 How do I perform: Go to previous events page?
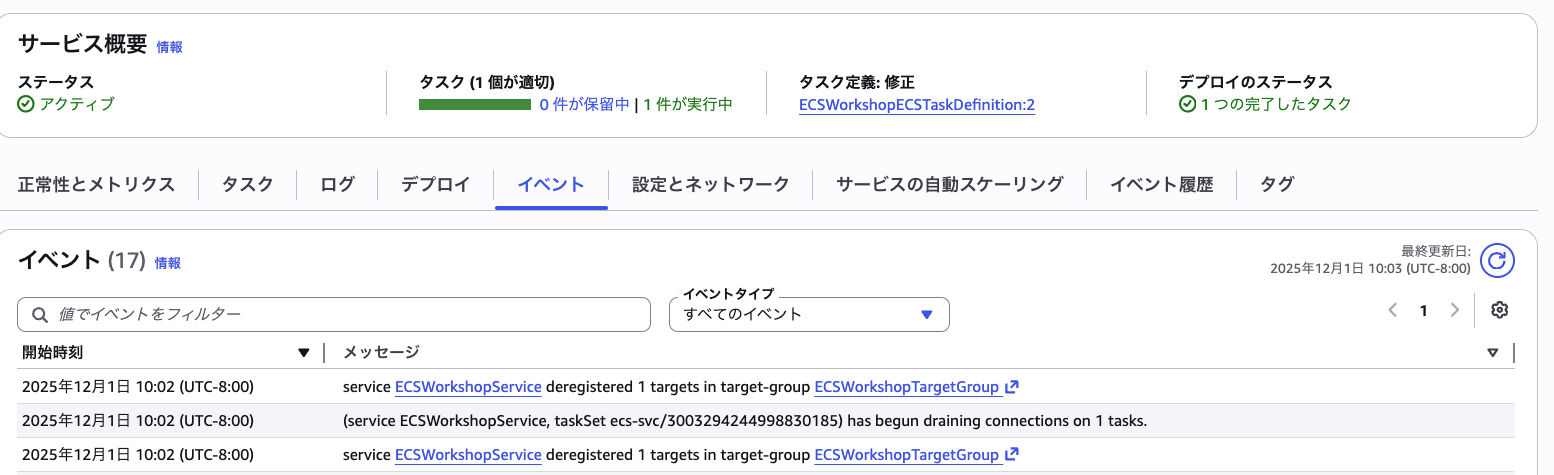[1392, 310]
